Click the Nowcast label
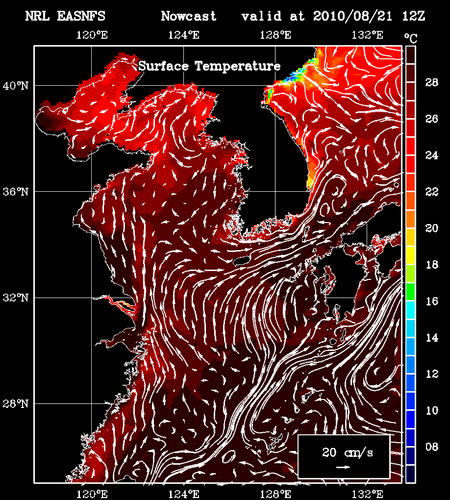Image resolution: width=450 pixels, height=500 pixels. pyautogui.click(x=189, y=16)
